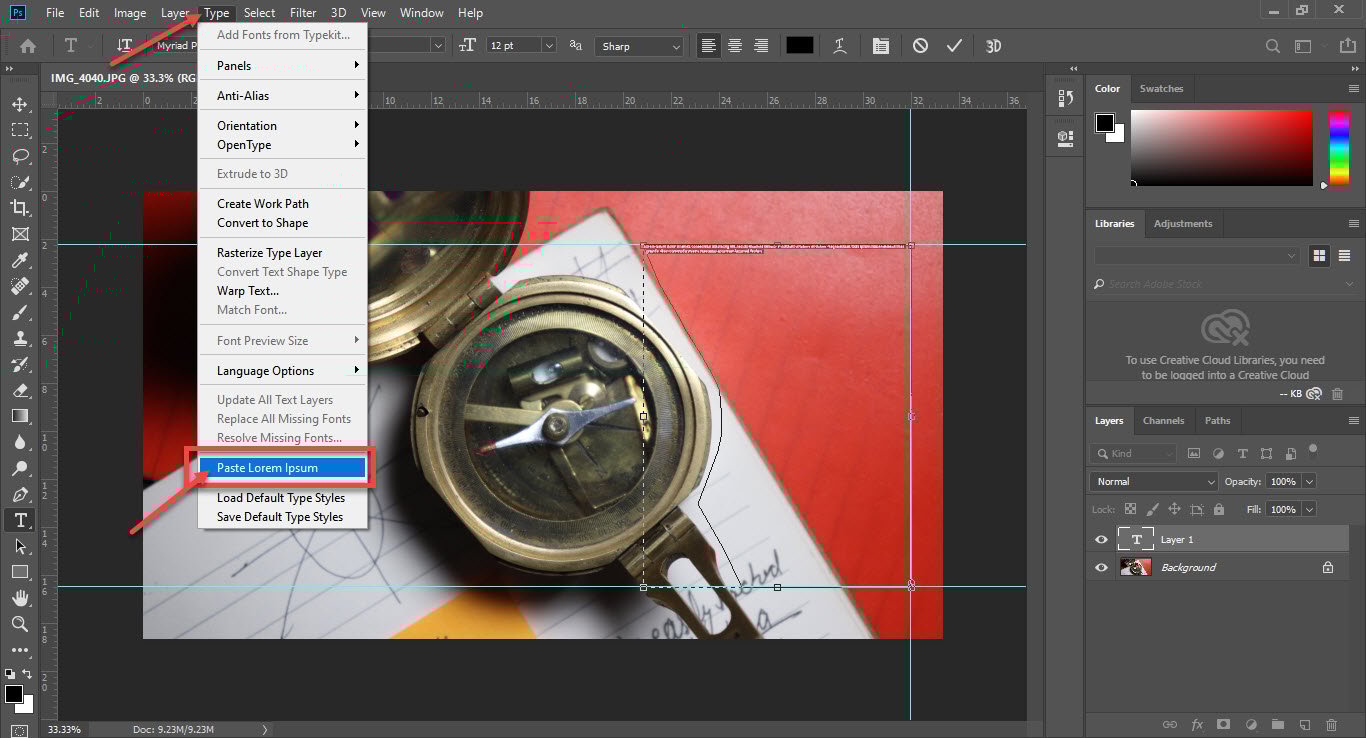Select the Zoom tool in toolbar
Screen dimensions: 1366x738
click(x=20, y=624)
